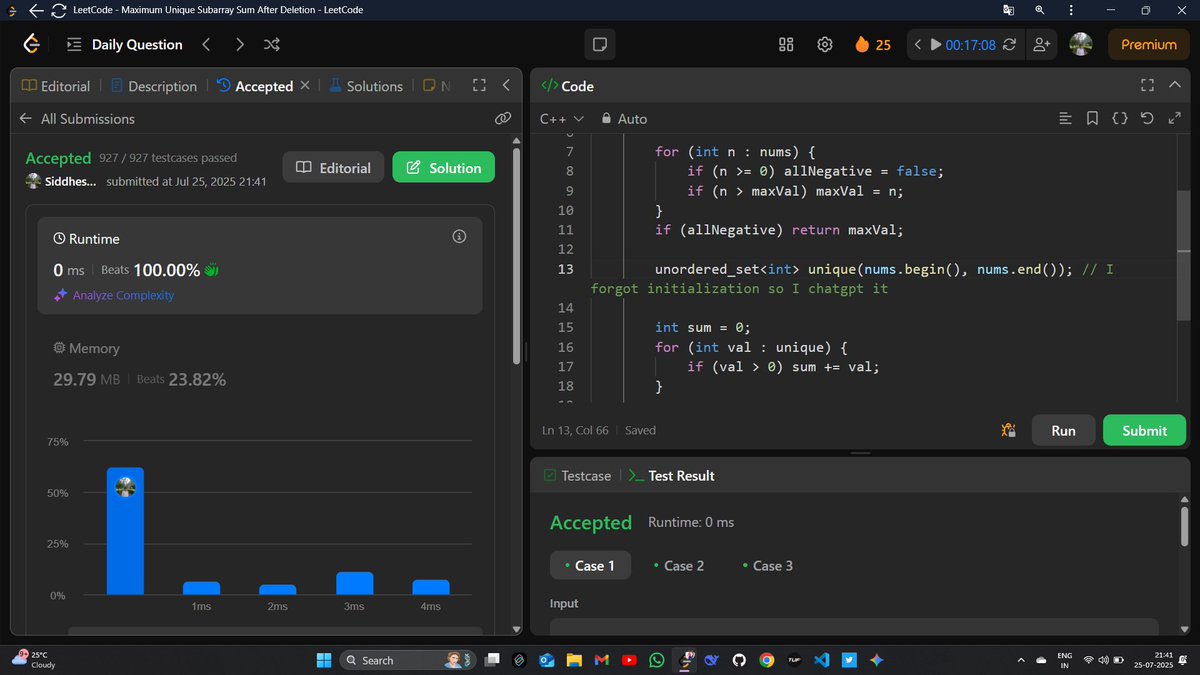The image size is (1200, 675).
Task: Open the profile avatar menu
Action: click(x=1080, y=44)
